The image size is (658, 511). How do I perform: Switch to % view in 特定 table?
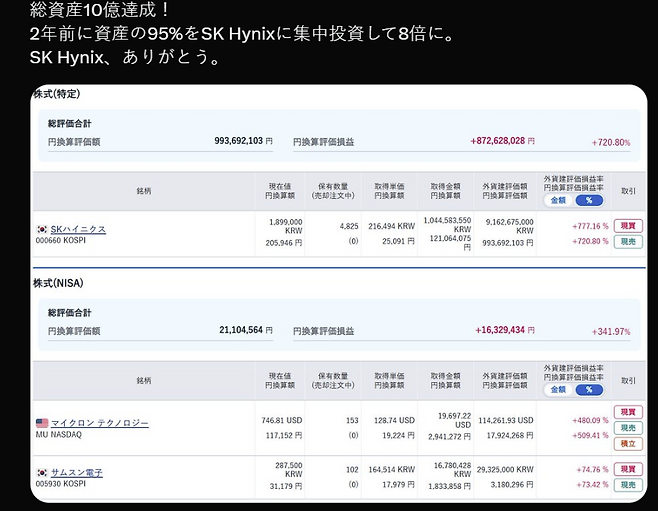pos(589,200)
